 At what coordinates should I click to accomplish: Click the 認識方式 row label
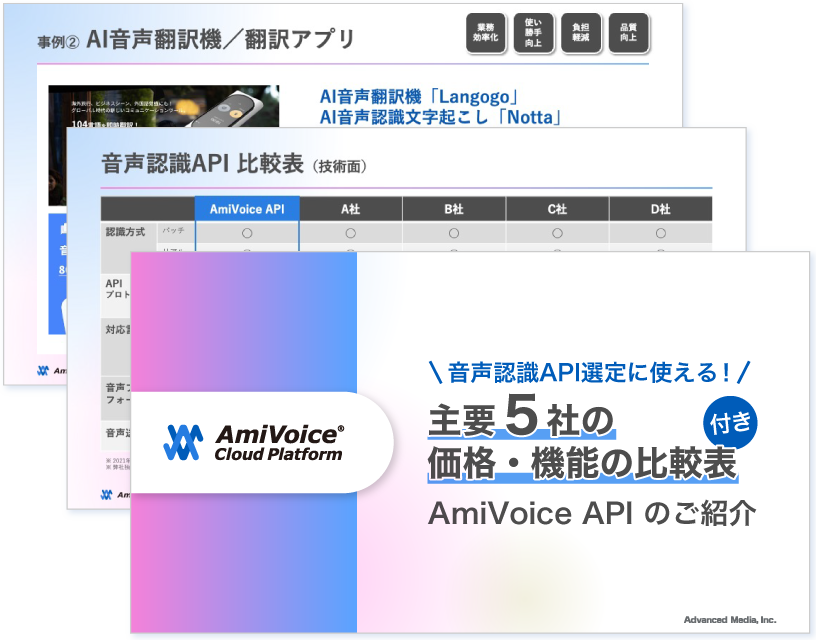tap(125, 232)
